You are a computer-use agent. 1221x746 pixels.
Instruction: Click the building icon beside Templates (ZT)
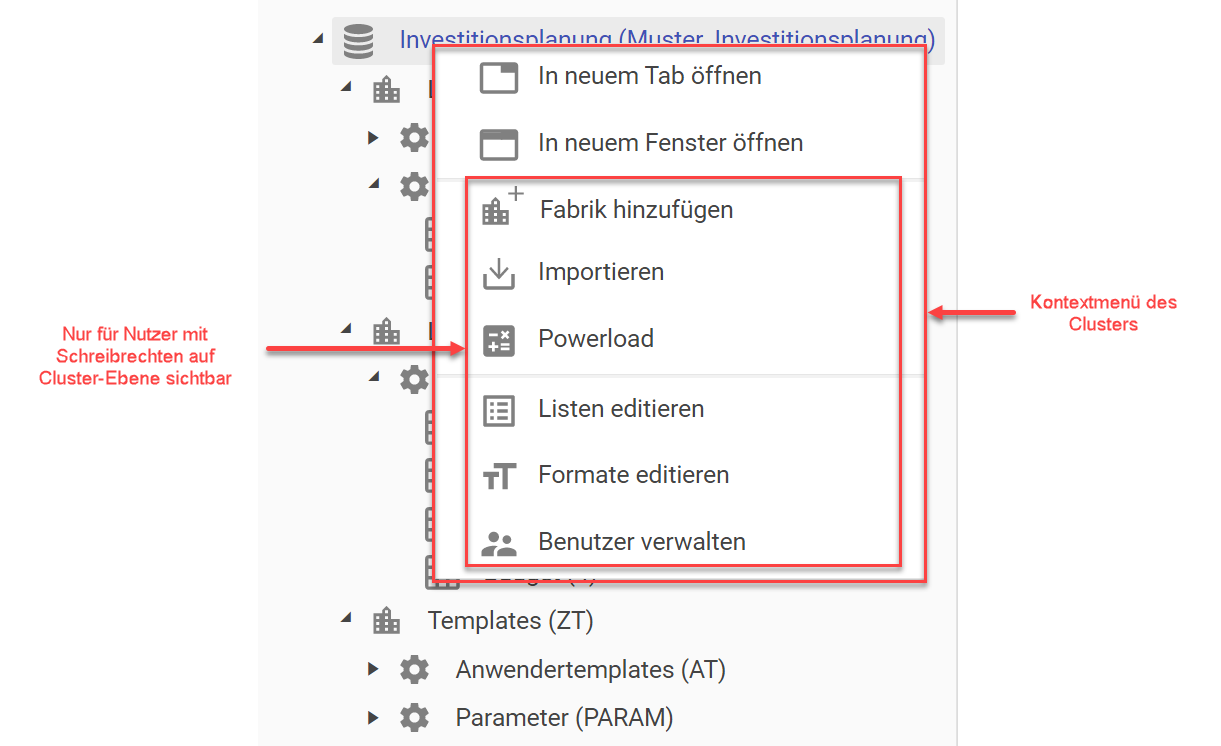coord(386,621)
